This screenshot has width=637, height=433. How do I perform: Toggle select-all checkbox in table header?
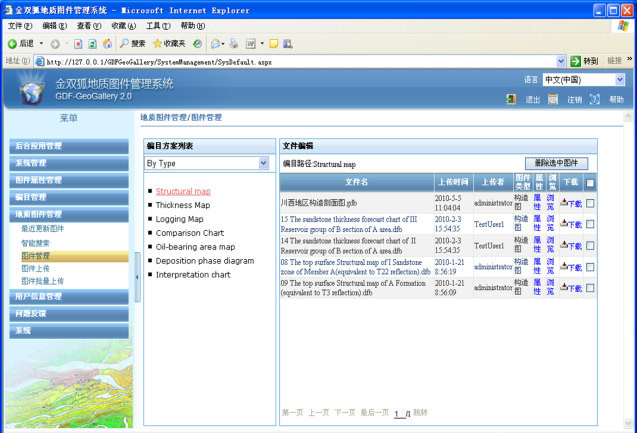click(x=590, y=183)
